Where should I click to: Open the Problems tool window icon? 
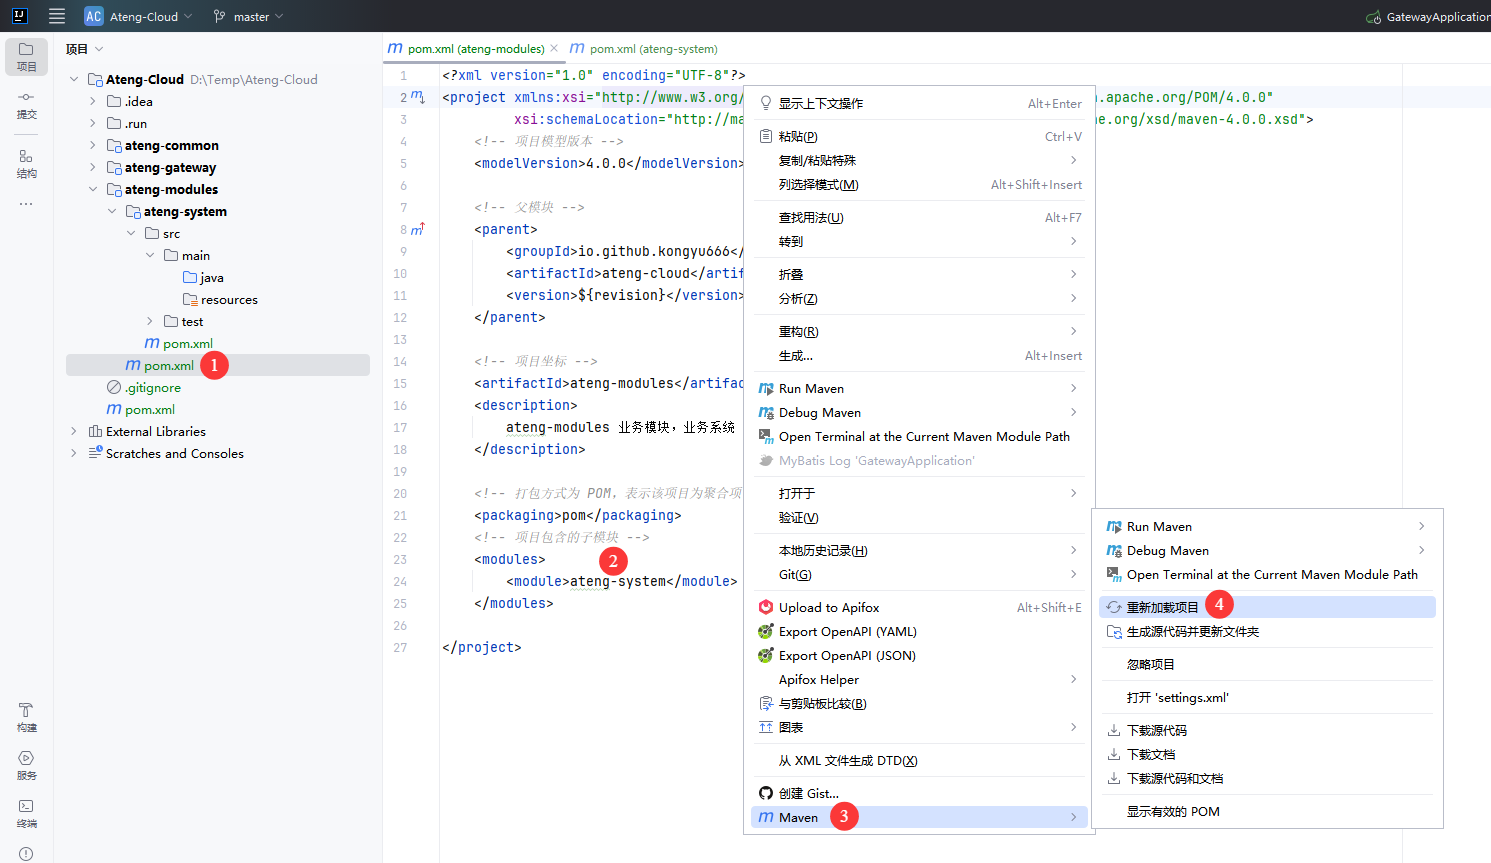click(x=27, y=853)
